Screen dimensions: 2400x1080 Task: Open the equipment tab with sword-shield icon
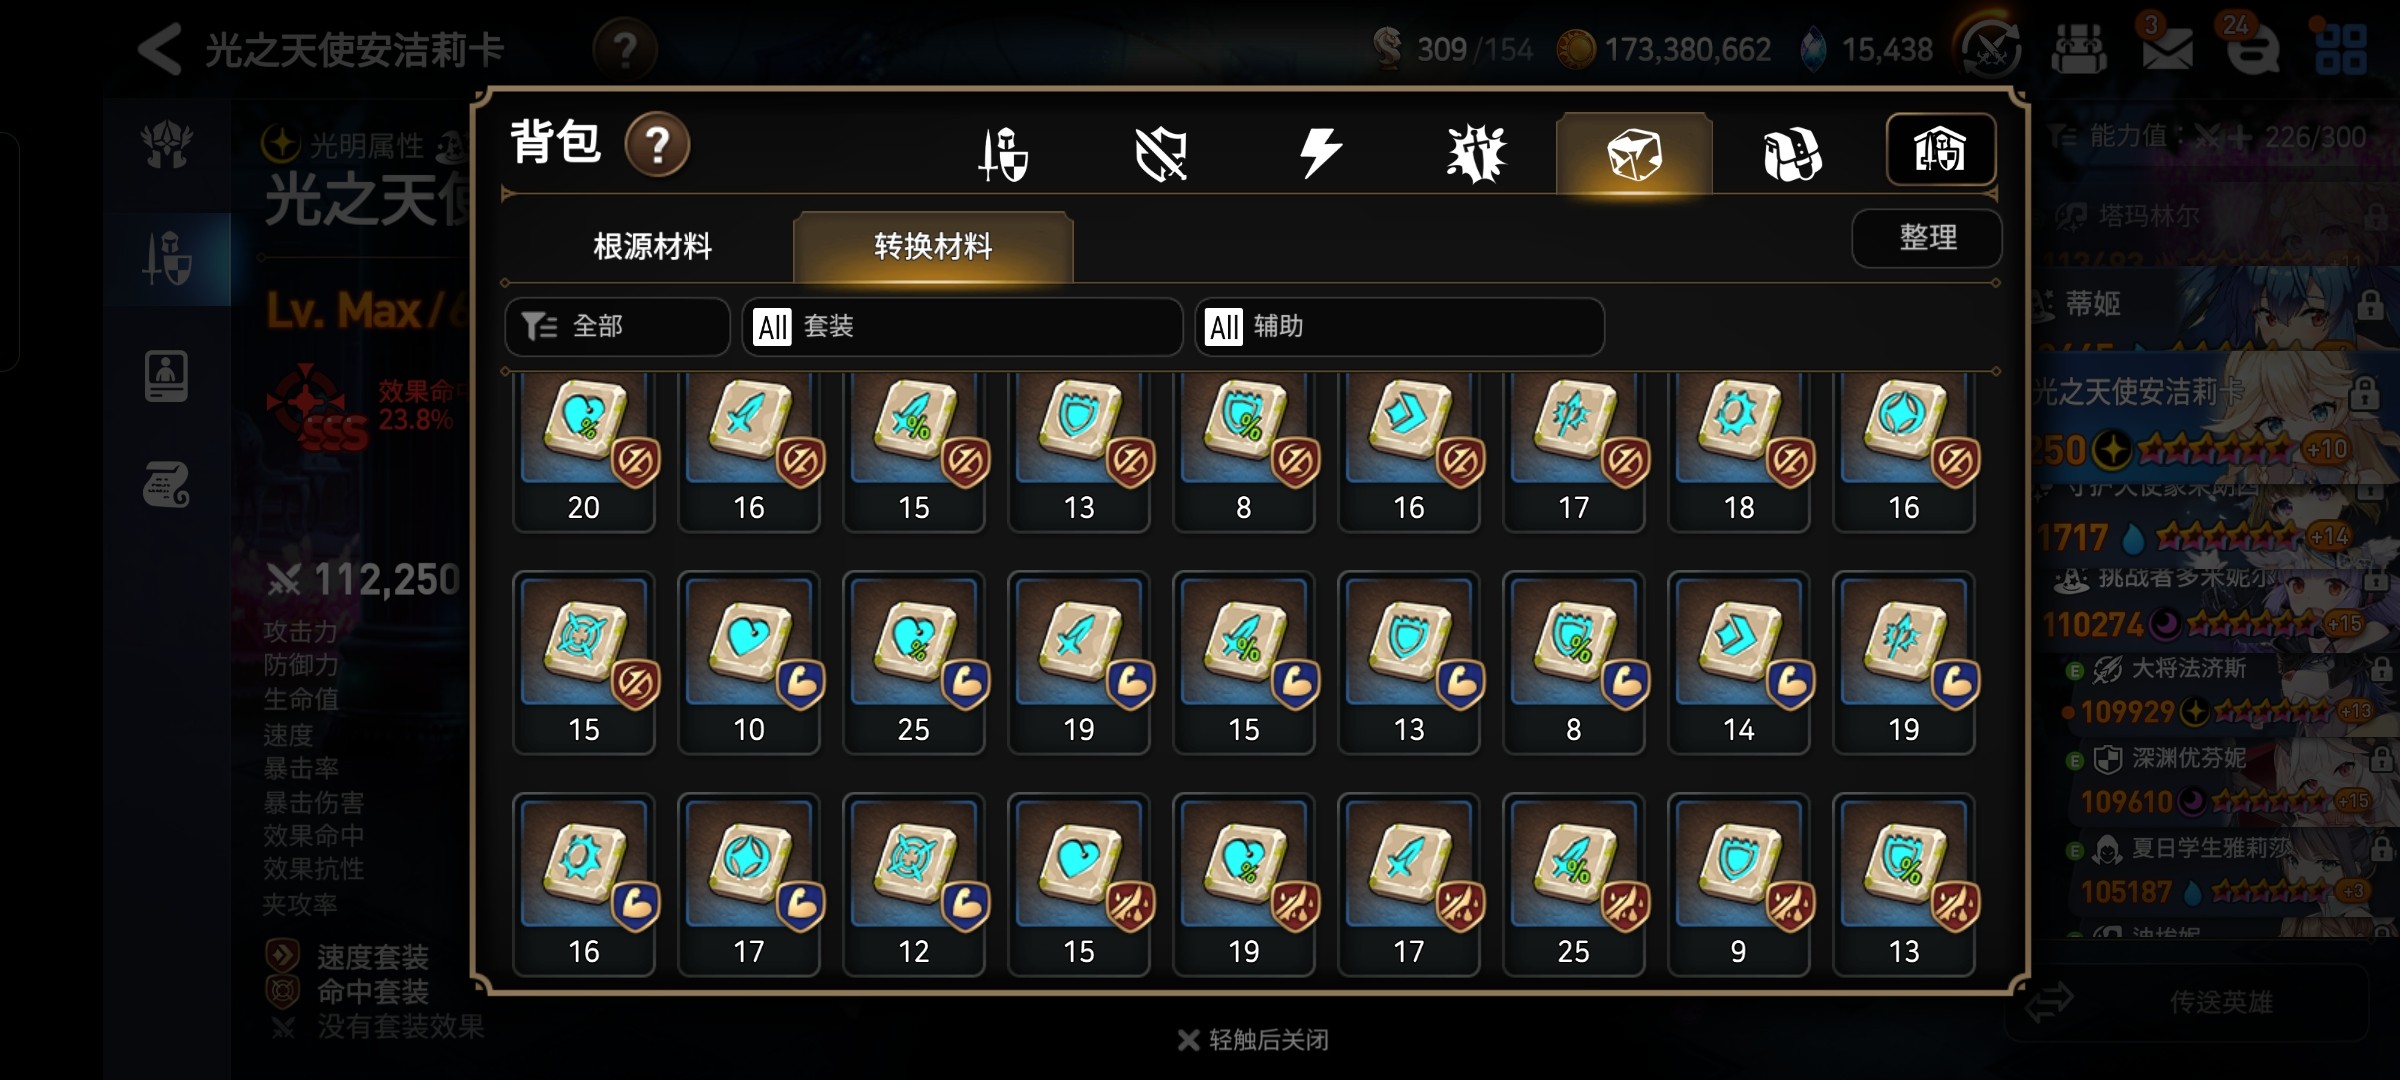(x=1003, y=155)
